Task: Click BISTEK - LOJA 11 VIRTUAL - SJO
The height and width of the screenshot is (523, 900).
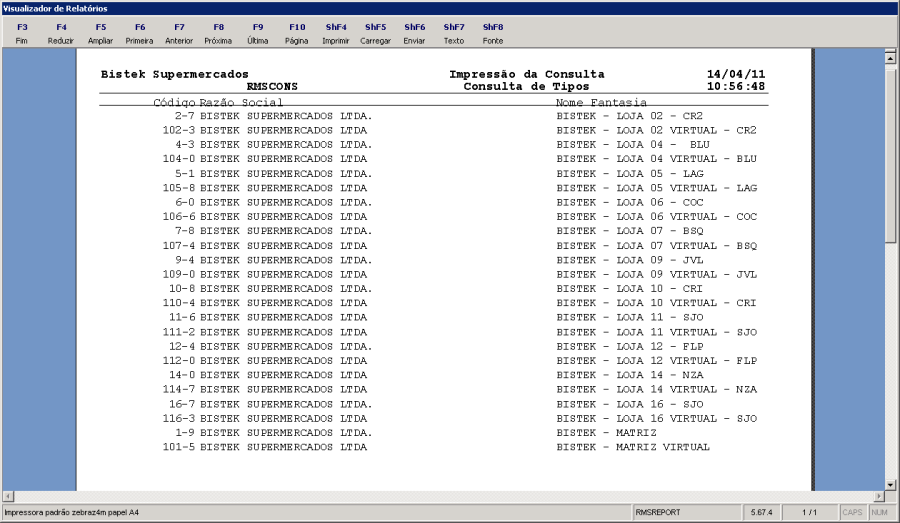Action: [x=657, y=332]
